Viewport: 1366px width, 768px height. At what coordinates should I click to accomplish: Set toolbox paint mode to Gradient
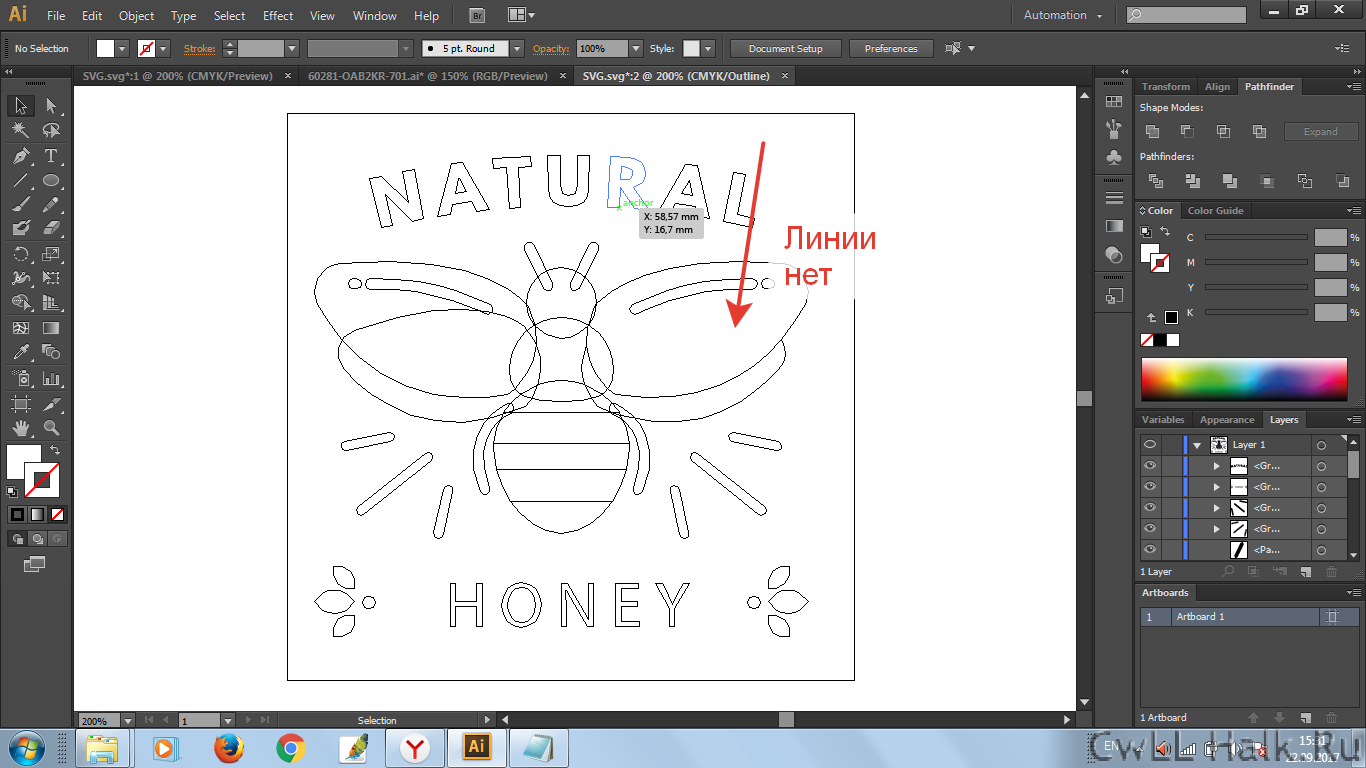[37, 514]
